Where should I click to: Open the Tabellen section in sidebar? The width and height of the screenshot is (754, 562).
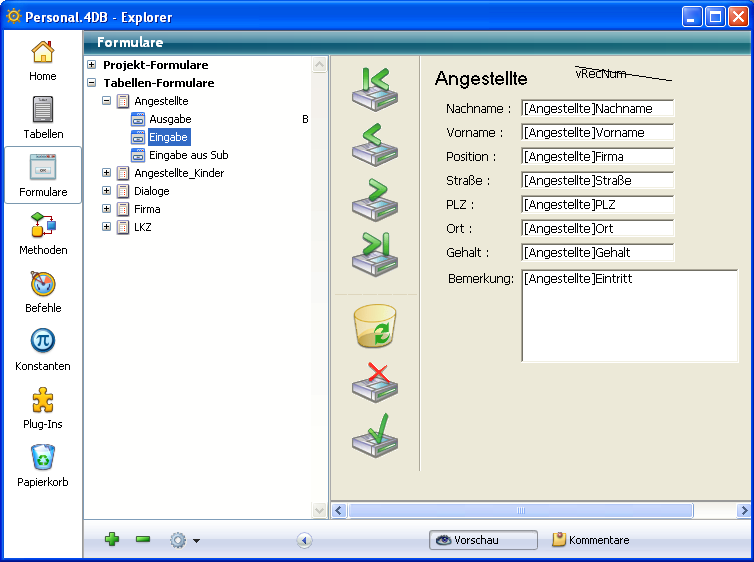coord(43,117)
